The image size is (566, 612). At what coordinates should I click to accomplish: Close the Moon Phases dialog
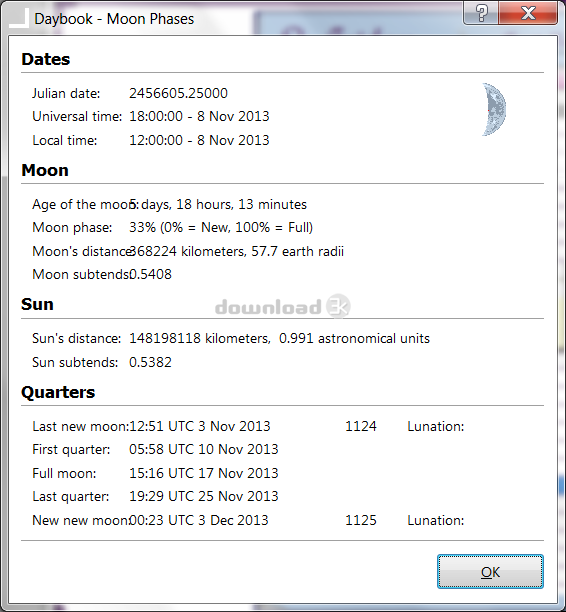pyautogui.click(x=528, y=13)
